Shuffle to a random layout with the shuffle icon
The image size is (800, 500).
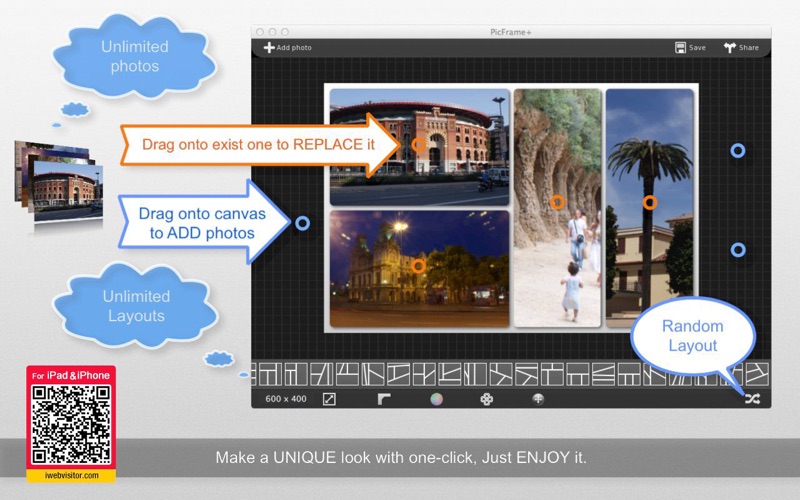coord(753,398)
